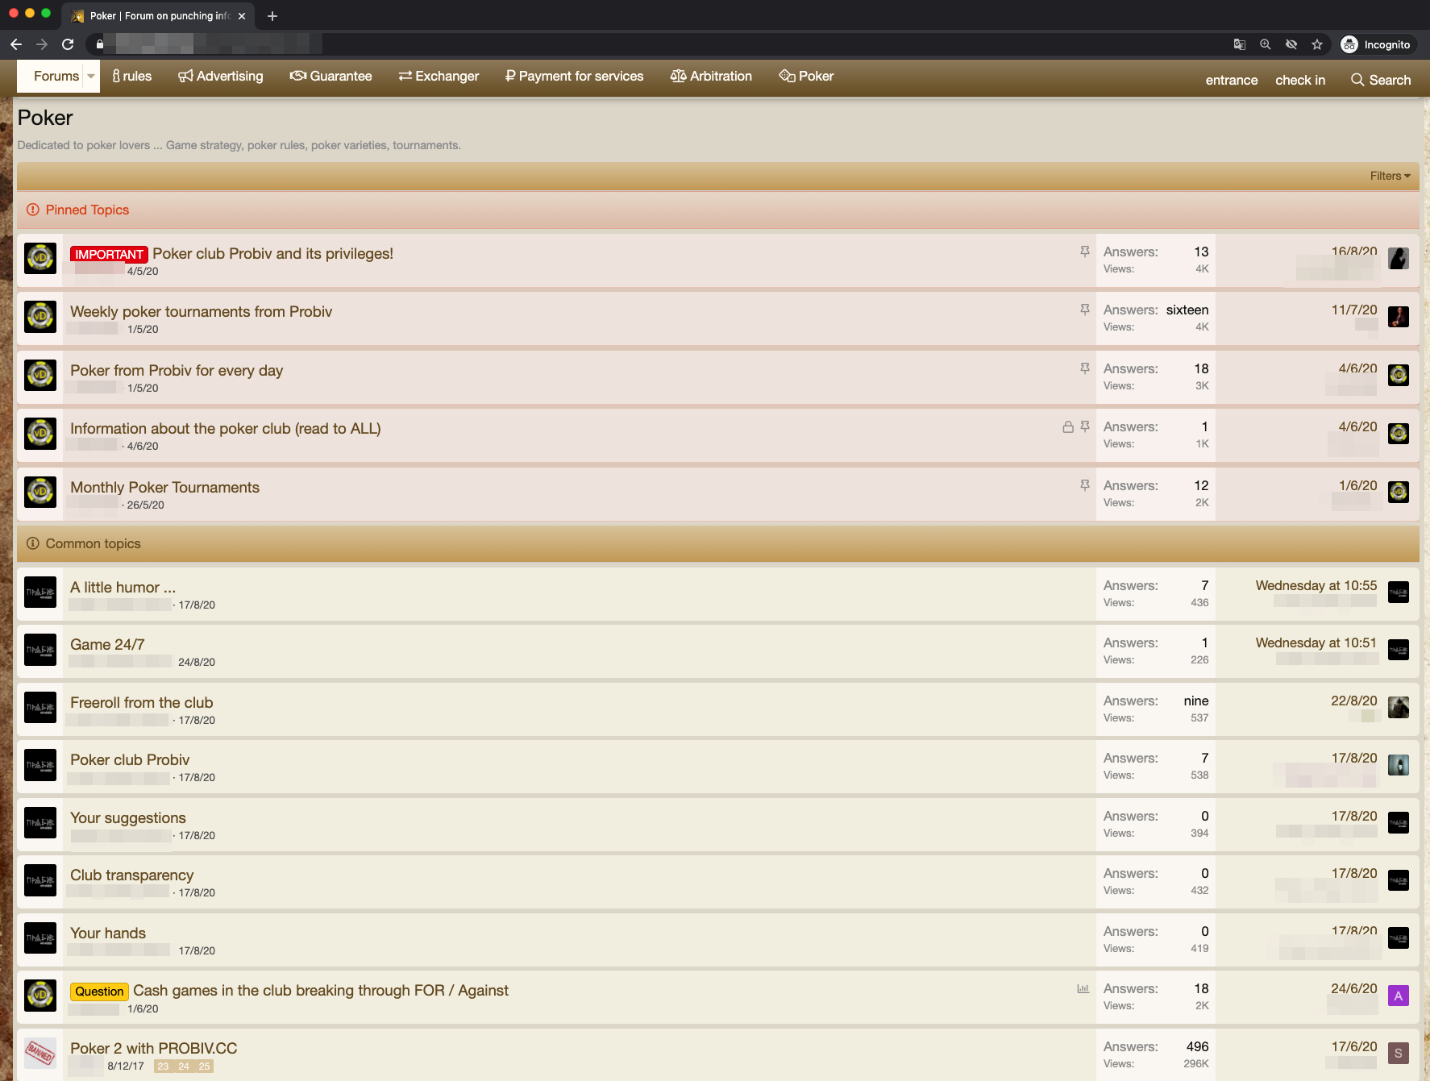Screen dimensions: 1430x1081
Task: Click the purple 'A' avatar of last poster
Action: (x=1398, y=996)
